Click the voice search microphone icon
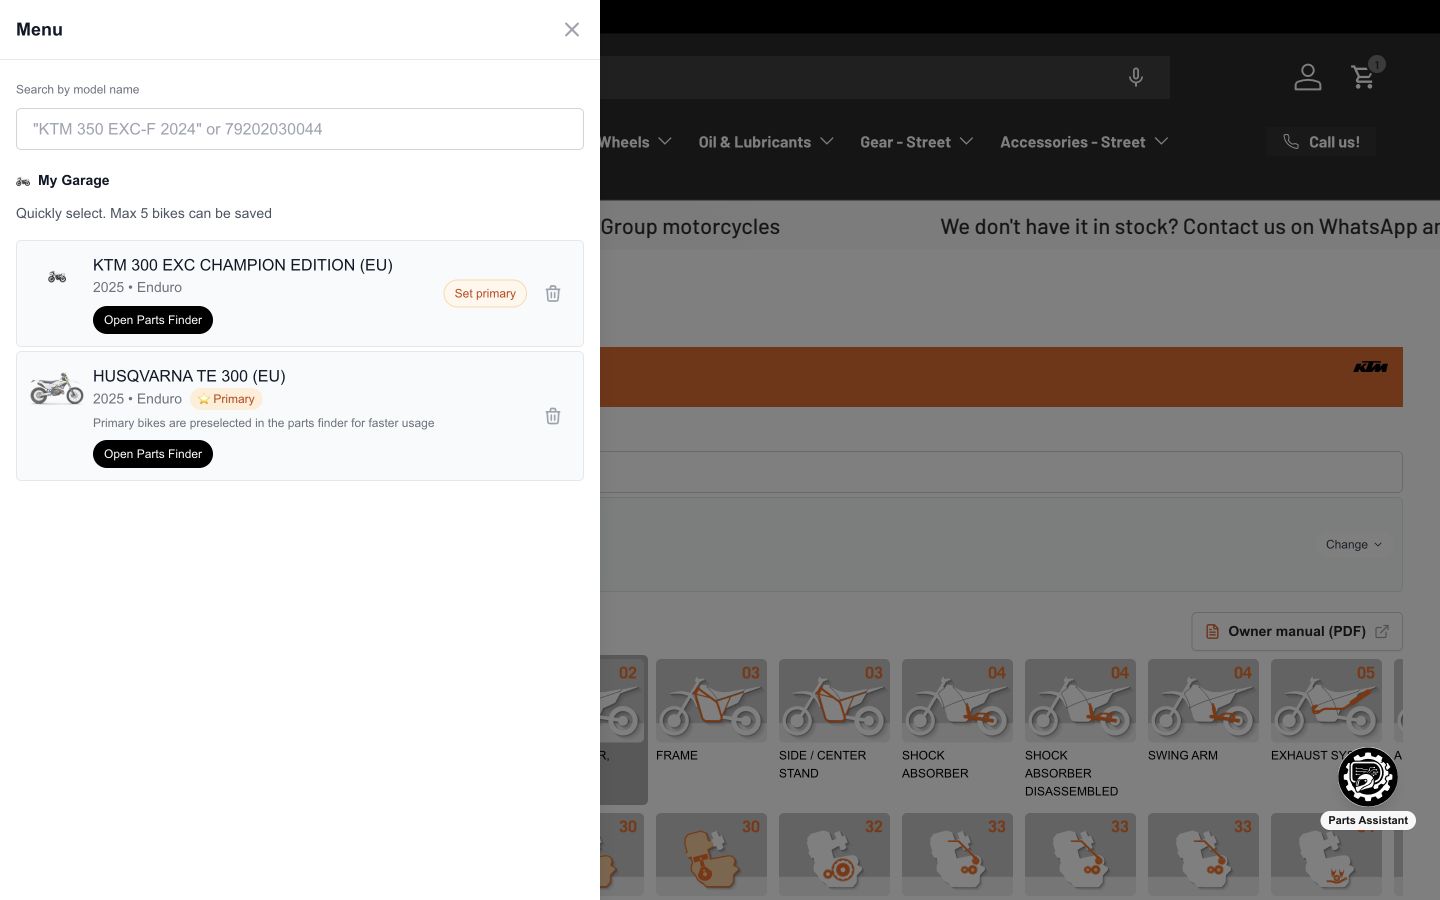 [x=1136, y=77]
